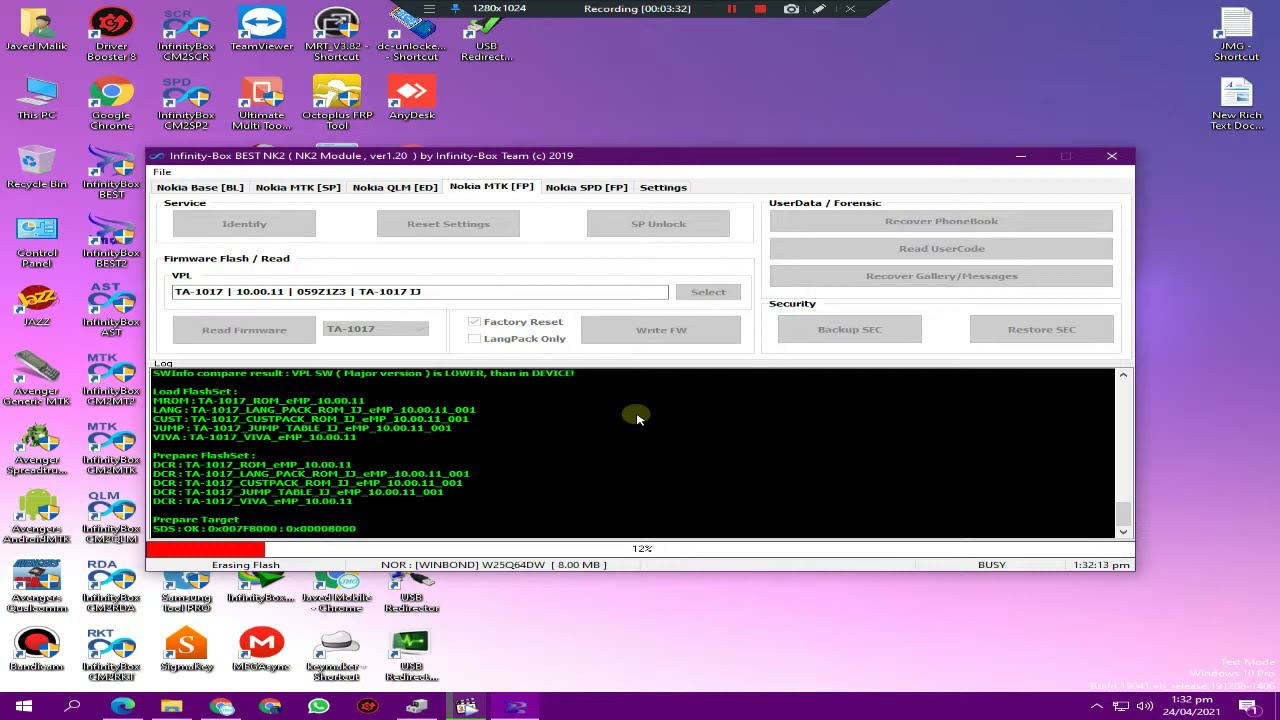Open the Recycle Bin icon
The image size is (1280, 720).
(x=37, y=168)
